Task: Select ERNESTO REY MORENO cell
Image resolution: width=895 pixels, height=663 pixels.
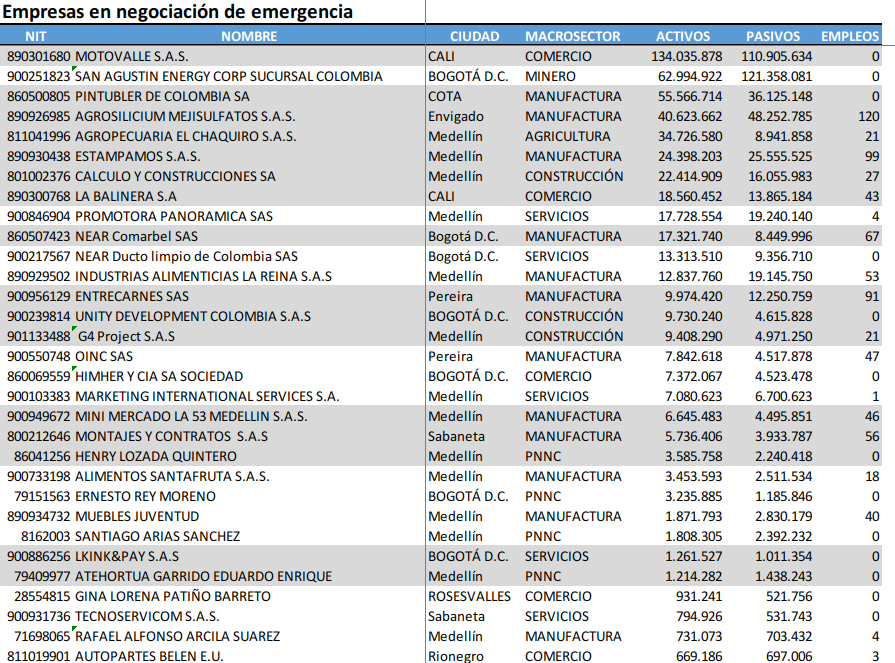Action: point(146,496)
